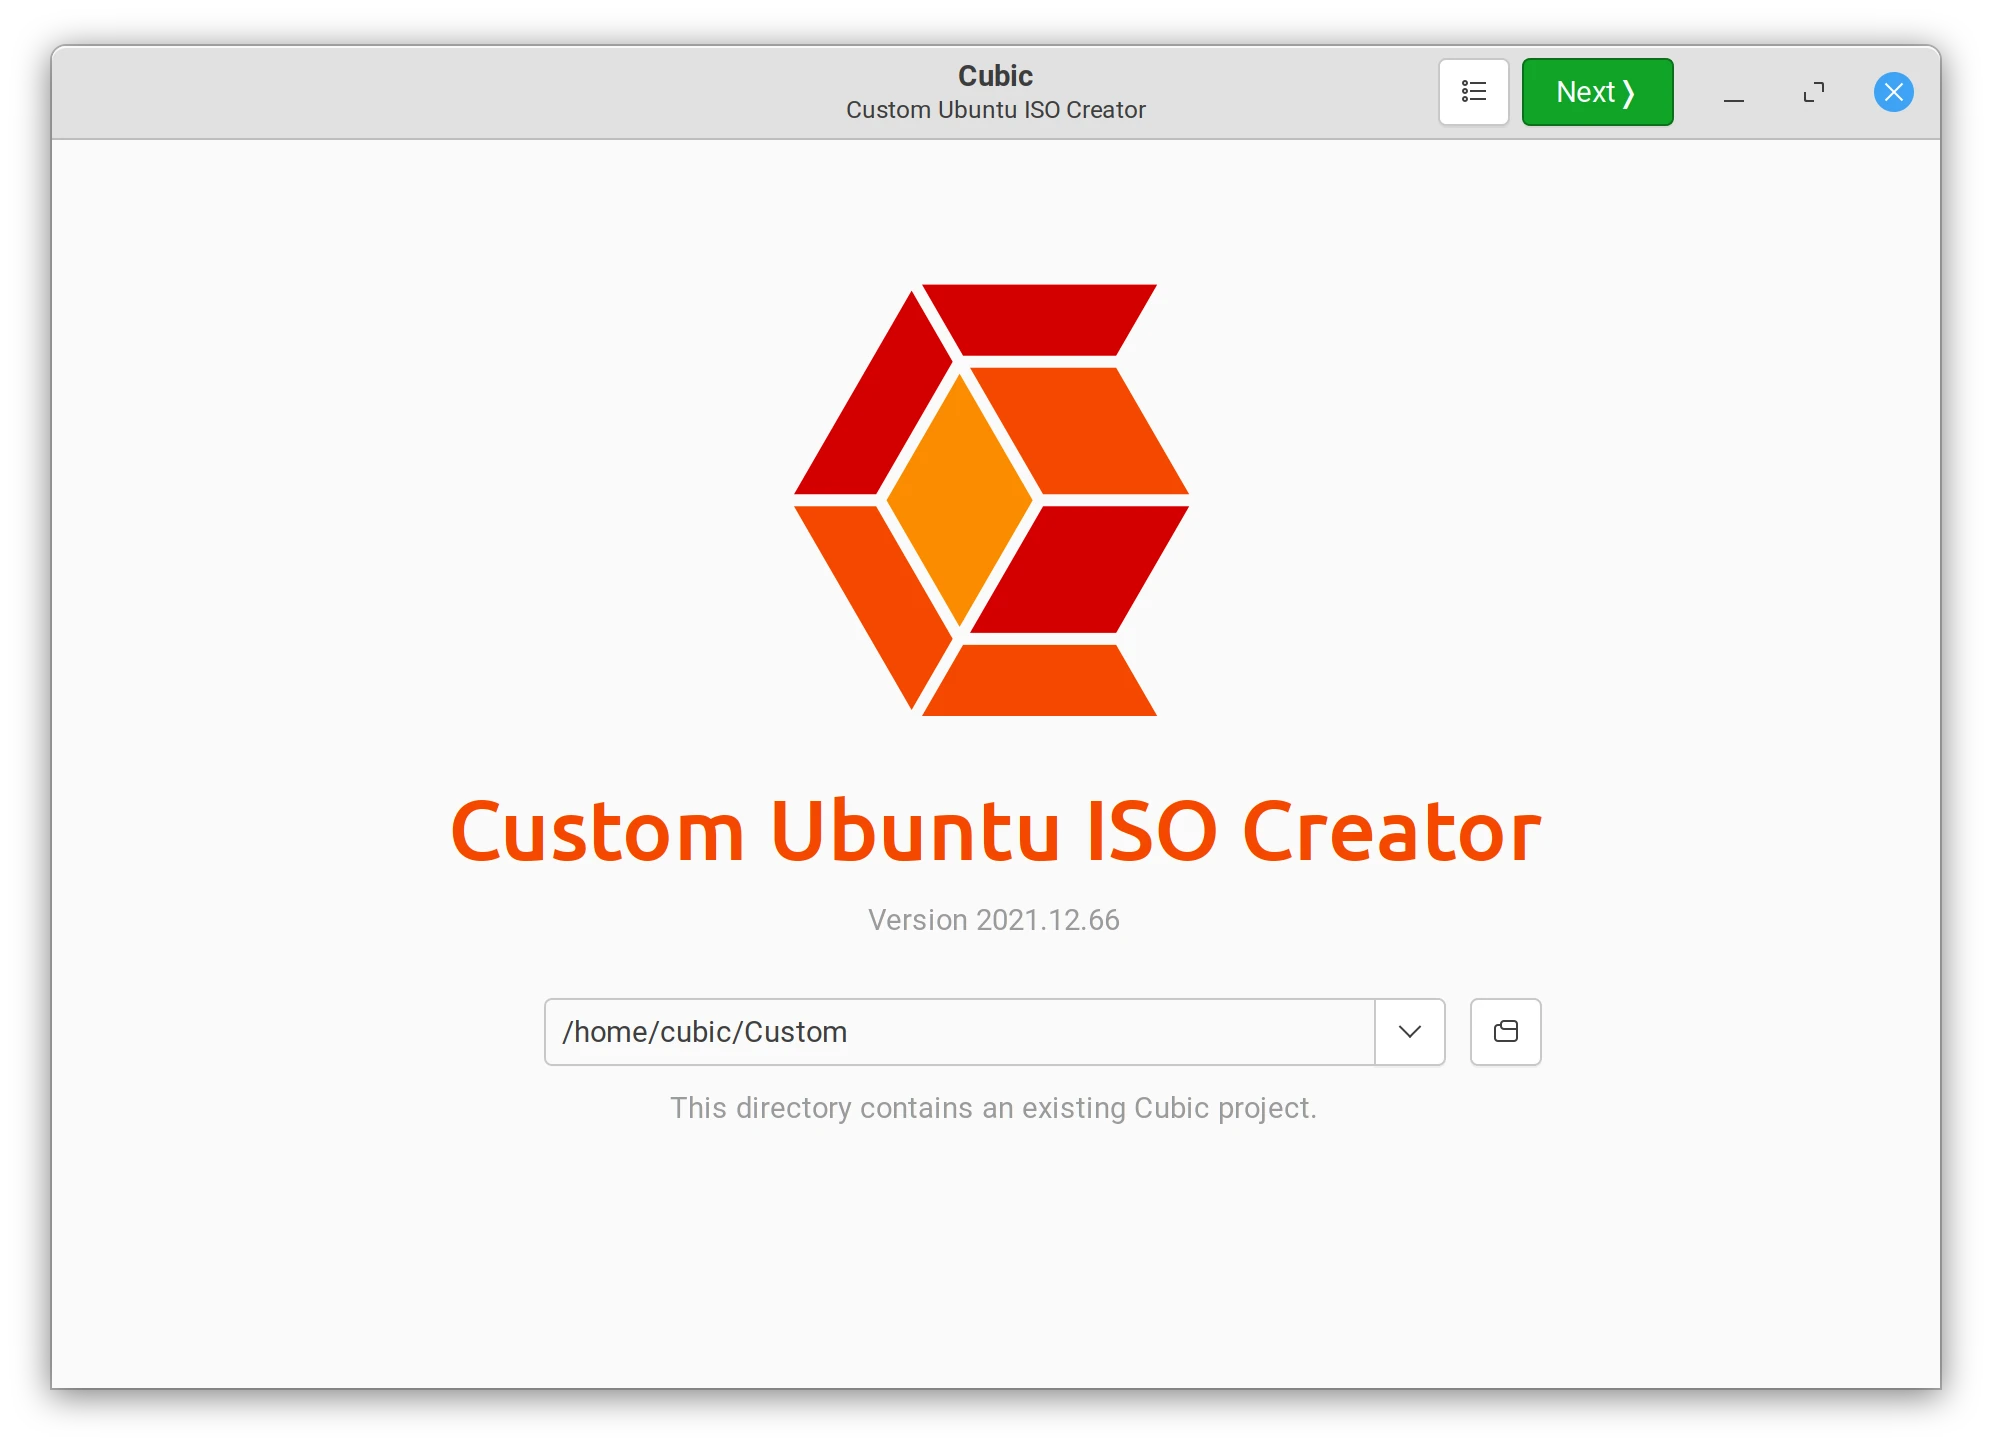The width and height of the screenshot is (1992, 1446).
Task: Click the orange diamond in logo center
Action: [960, 500]
